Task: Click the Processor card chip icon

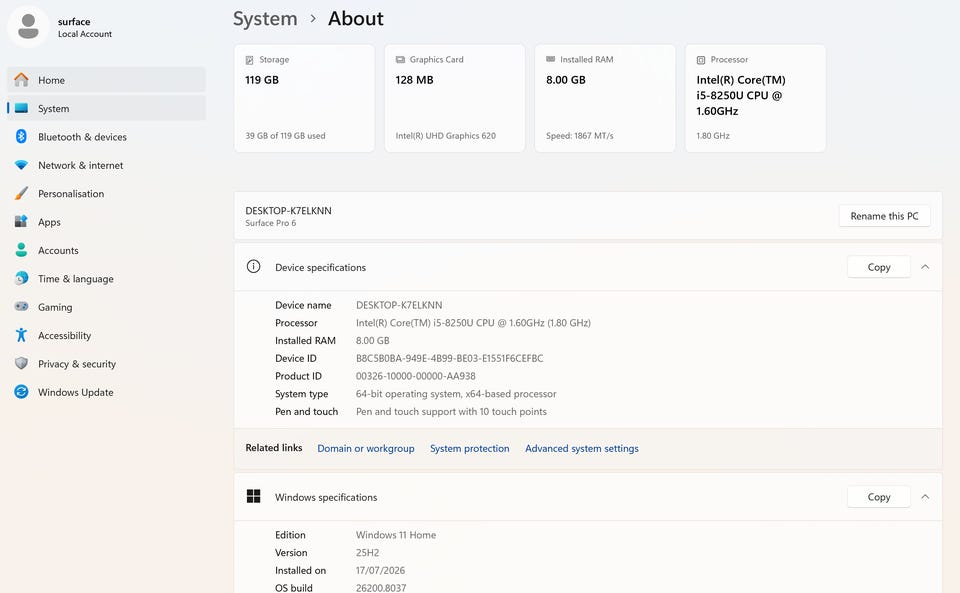Action: click(701, 60)
